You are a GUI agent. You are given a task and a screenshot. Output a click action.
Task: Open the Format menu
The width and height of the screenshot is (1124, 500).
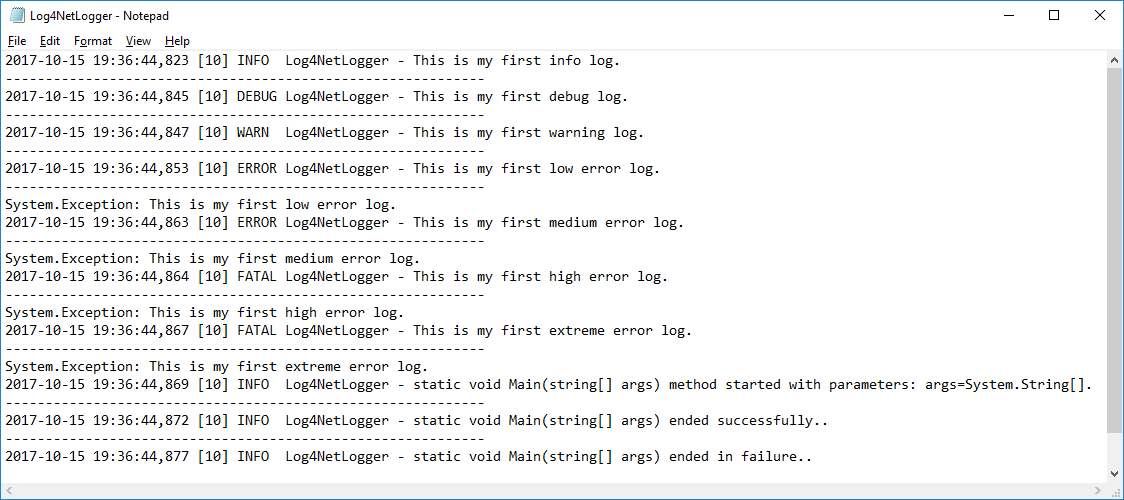tap(92, 41)
